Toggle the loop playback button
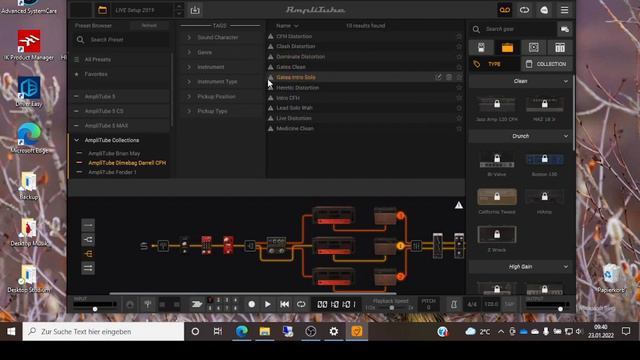This screenshot has height=360, width=640. (301, 304)
